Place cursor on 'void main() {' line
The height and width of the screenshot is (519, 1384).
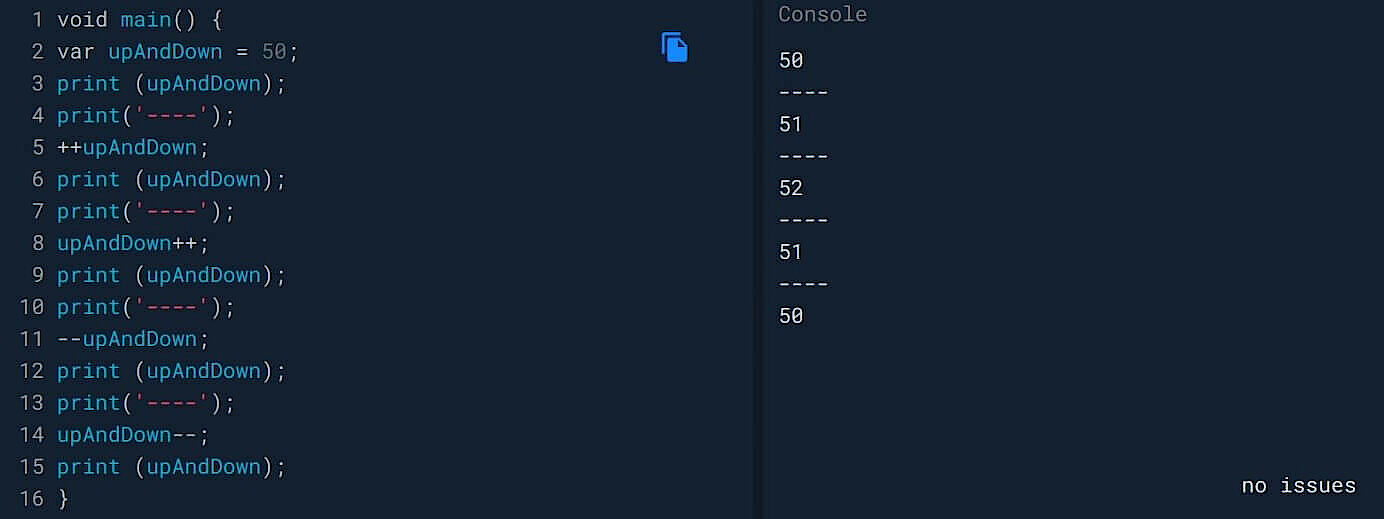click(x=140, y=19)
